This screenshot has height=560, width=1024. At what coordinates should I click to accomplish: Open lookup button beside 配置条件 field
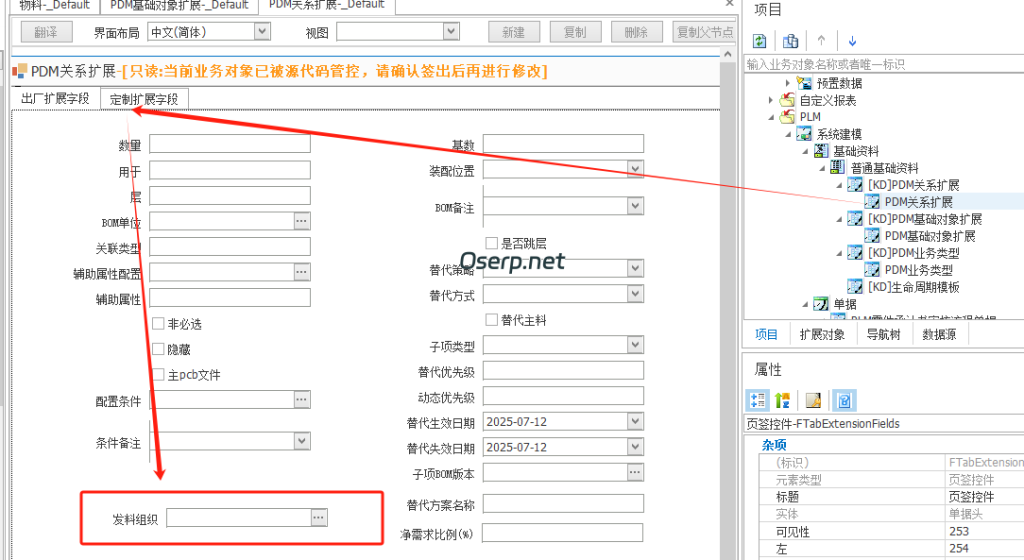coord(302,399)
